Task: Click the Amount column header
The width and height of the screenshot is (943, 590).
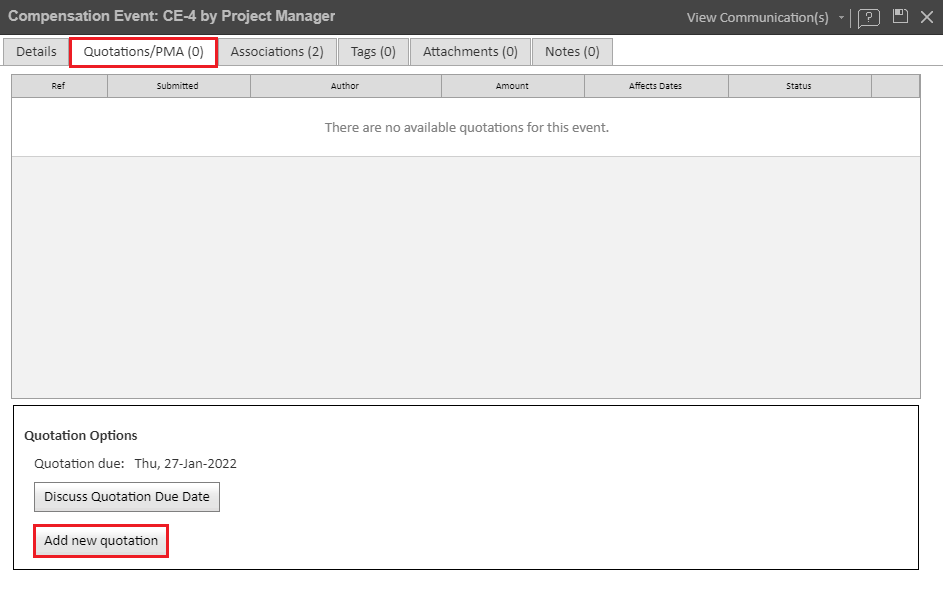Action: pos(512,86)
